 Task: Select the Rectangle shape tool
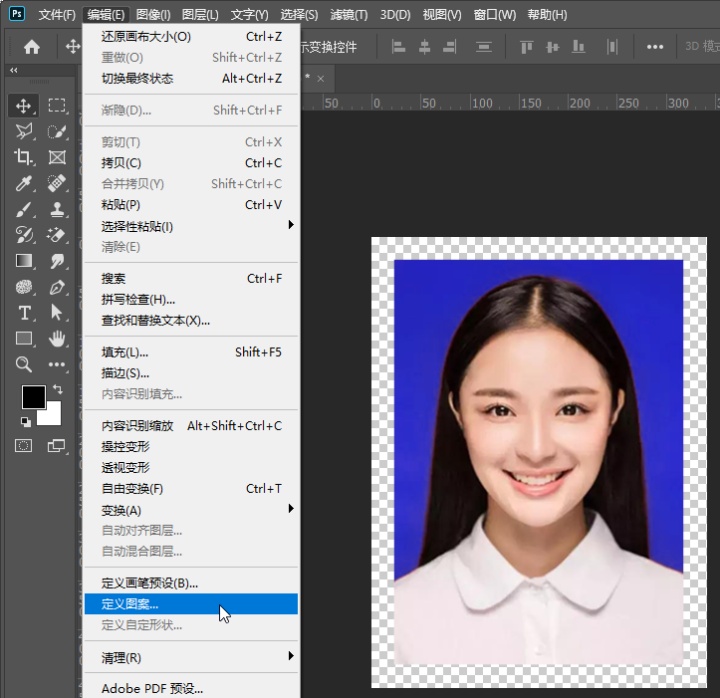23,339
